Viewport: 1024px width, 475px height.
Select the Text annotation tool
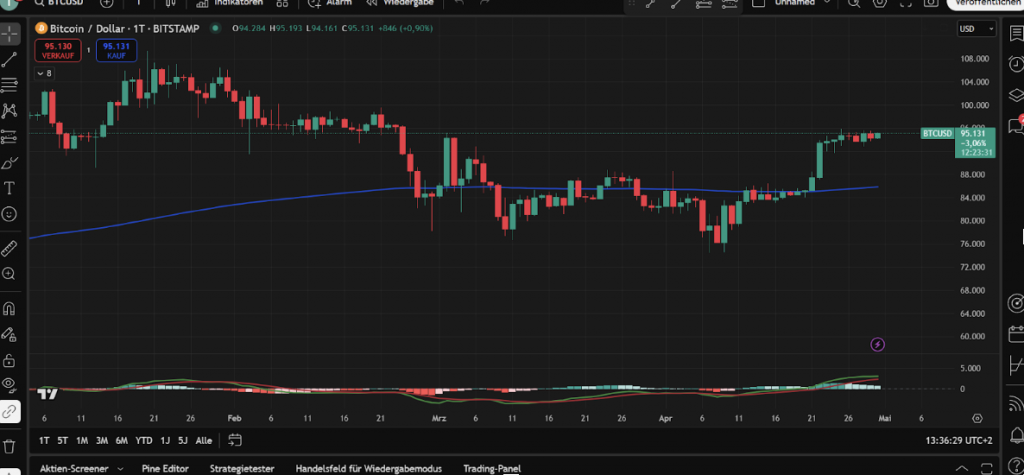tap(10, 188)
